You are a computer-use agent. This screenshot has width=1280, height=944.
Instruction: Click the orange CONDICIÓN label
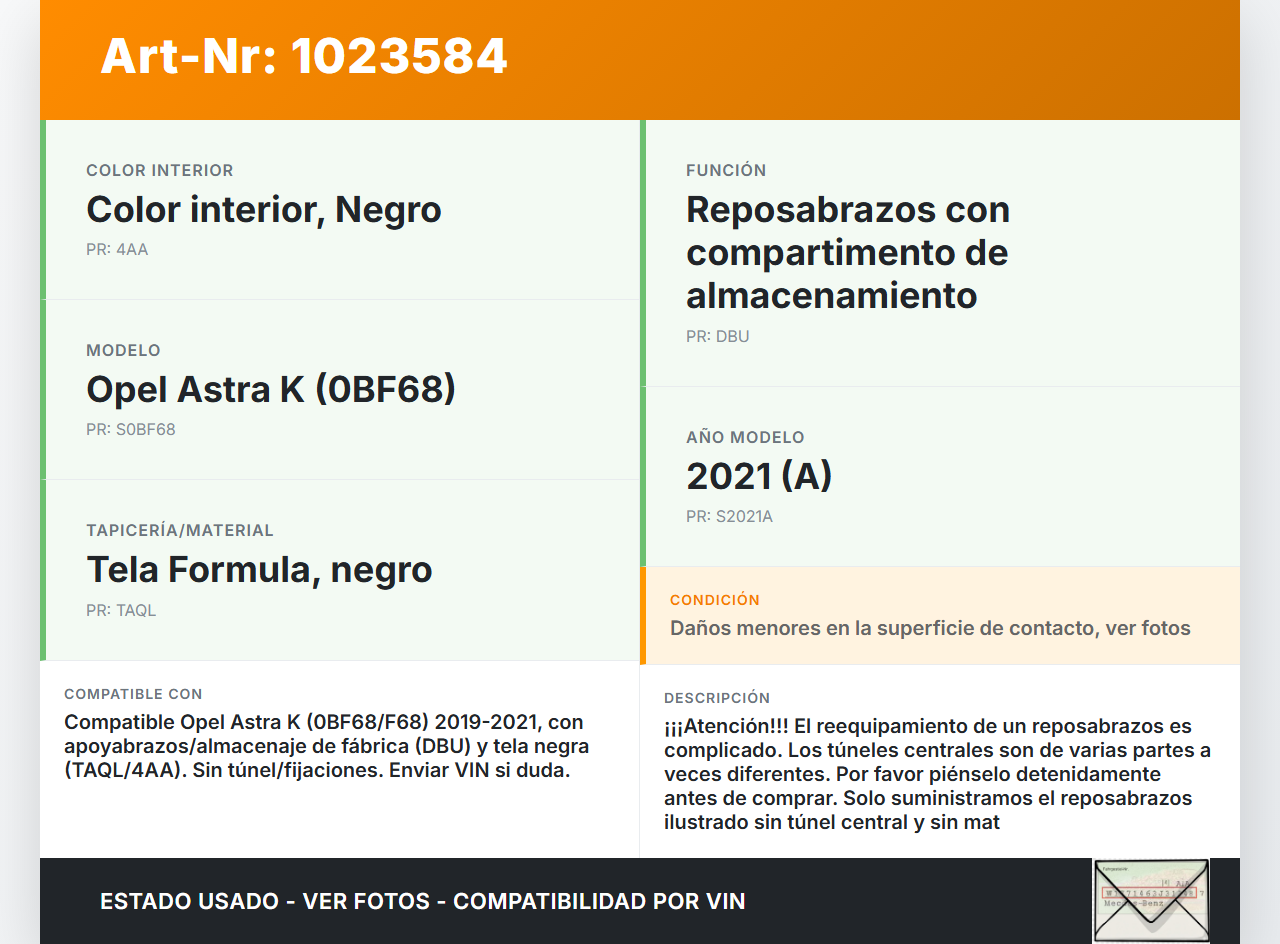point(715,600)
